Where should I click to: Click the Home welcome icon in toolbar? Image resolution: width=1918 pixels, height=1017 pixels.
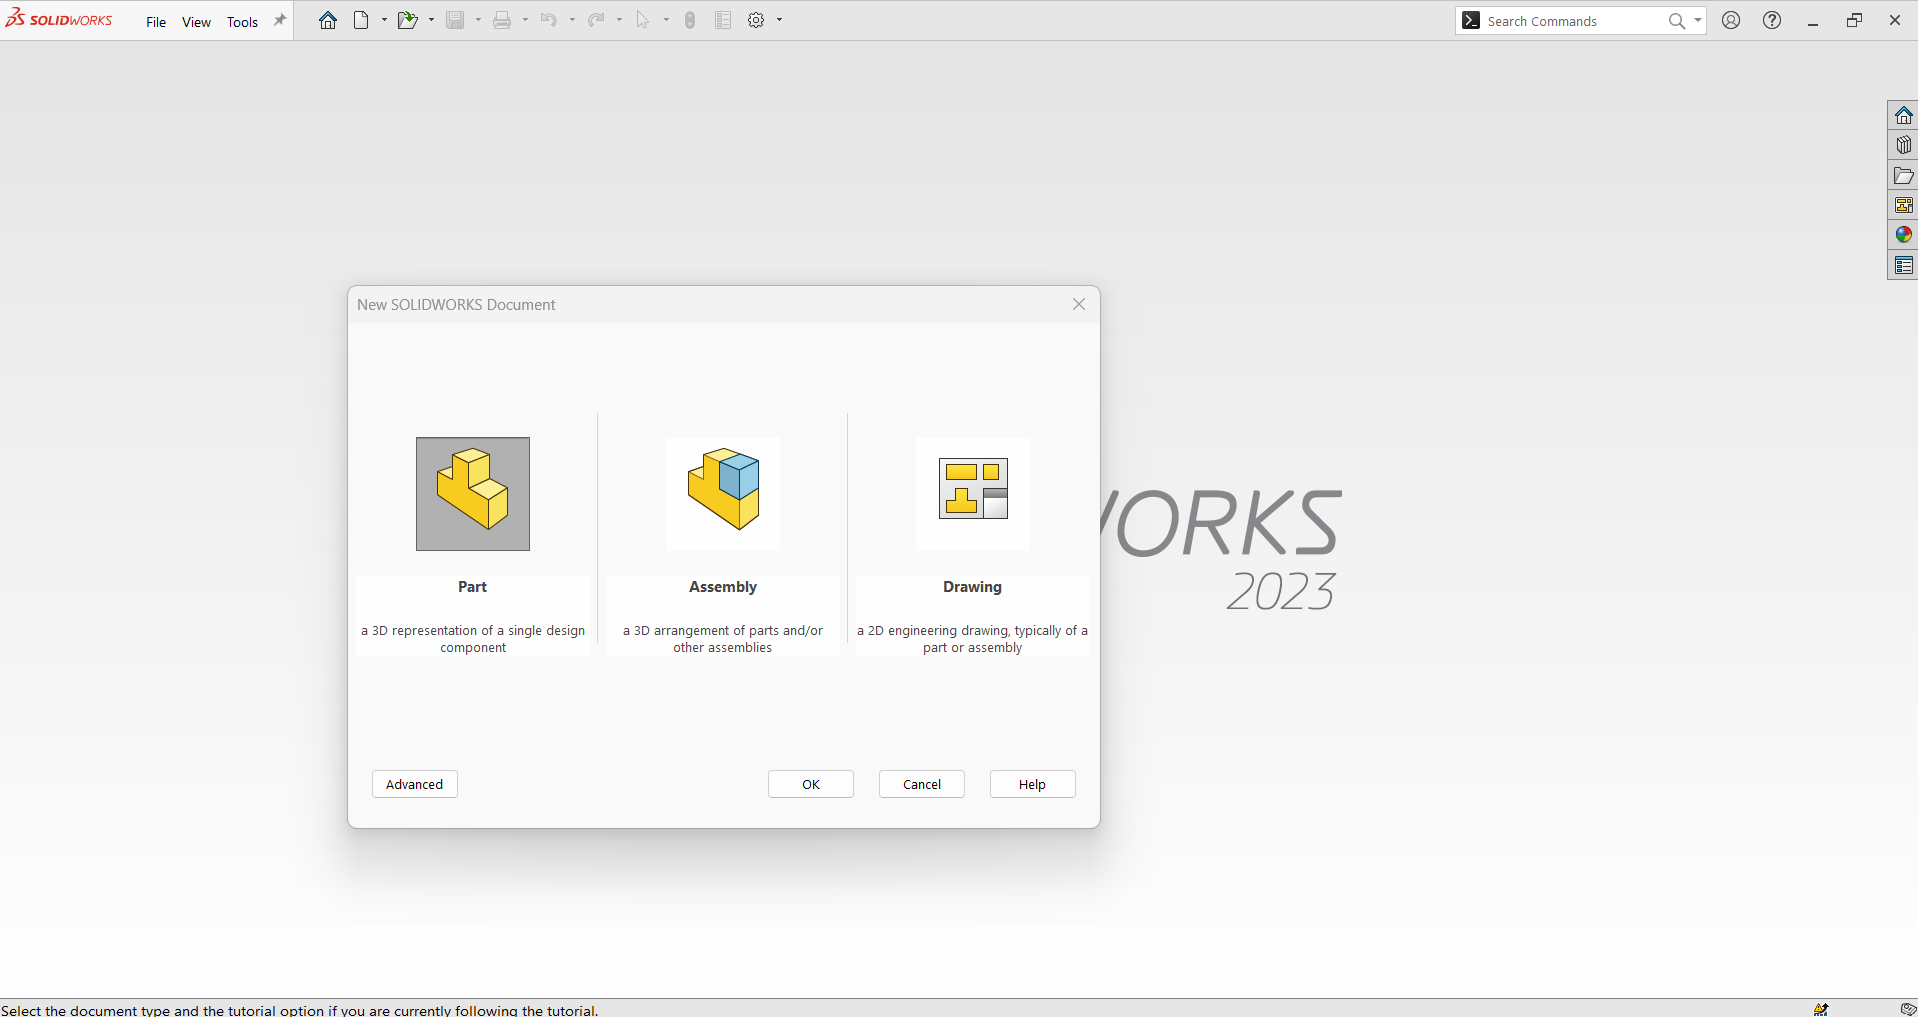coord(328,20)
